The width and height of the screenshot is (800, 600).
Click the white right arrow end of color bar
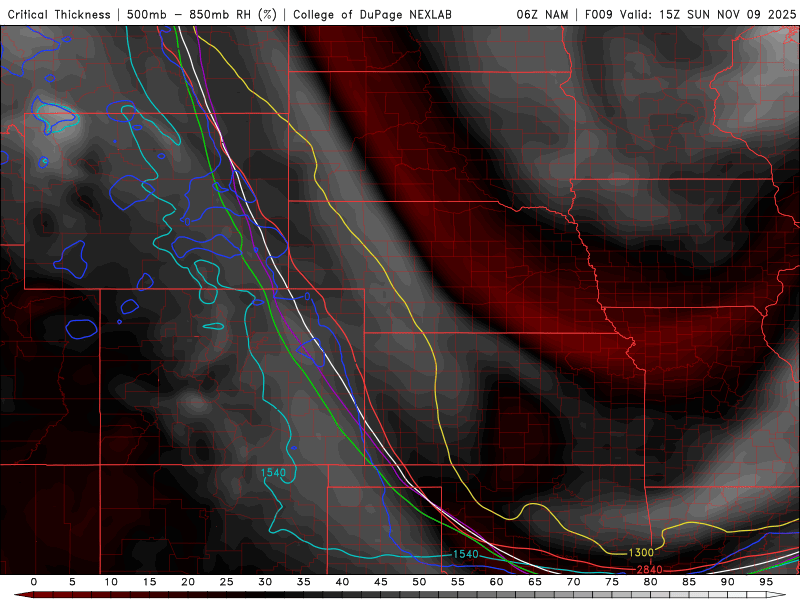click(777, 595)
